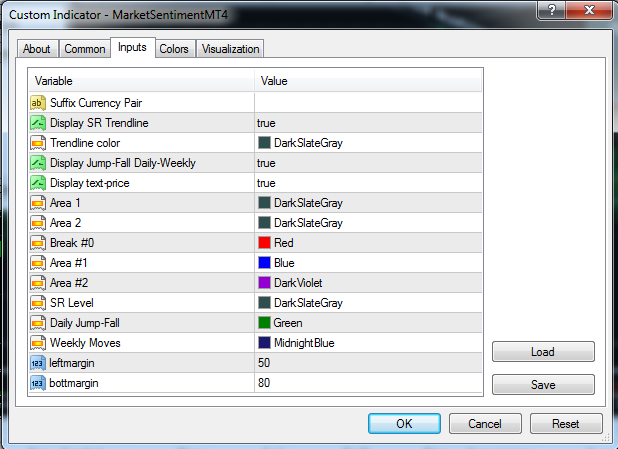Select the Inputs tab
618x449 pixels.
[132, 47]
